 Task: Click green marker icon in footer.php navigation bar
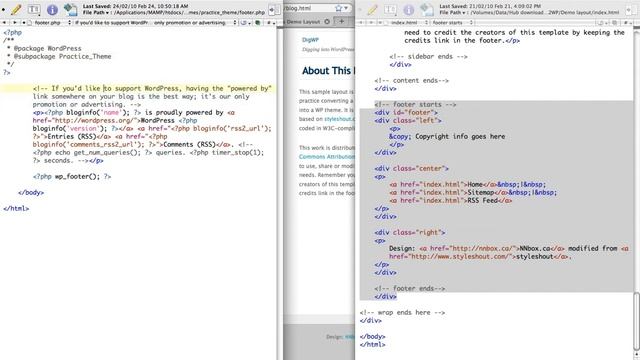pos(258,23)
